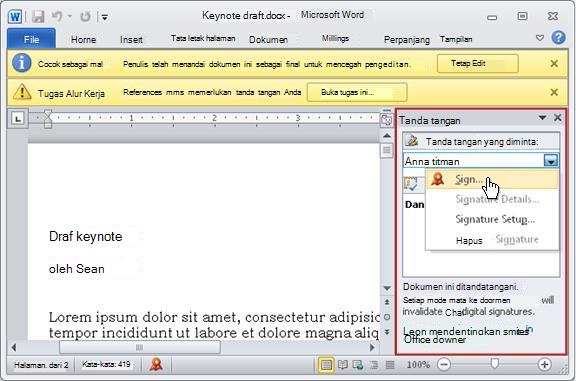The image size is (576, 381).
Task: Click the oleh Sean line in document
Action: click(x=76, y=269)
